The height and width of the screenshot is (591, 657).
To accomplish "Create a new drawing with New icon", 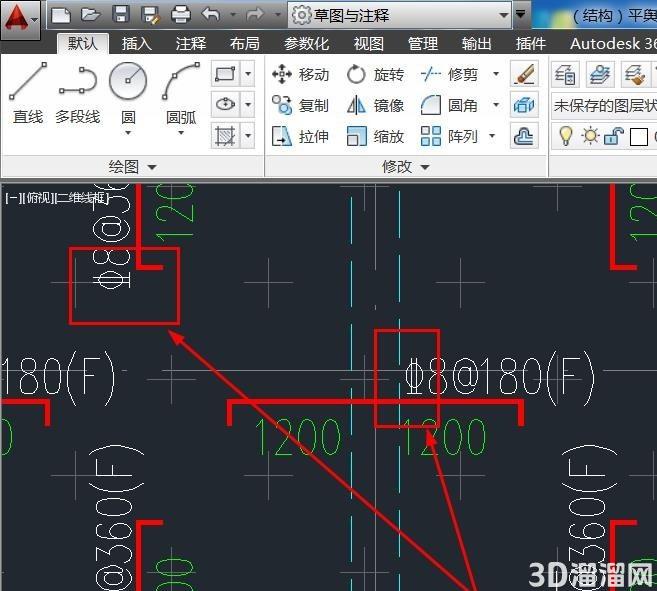I will 61,16.
